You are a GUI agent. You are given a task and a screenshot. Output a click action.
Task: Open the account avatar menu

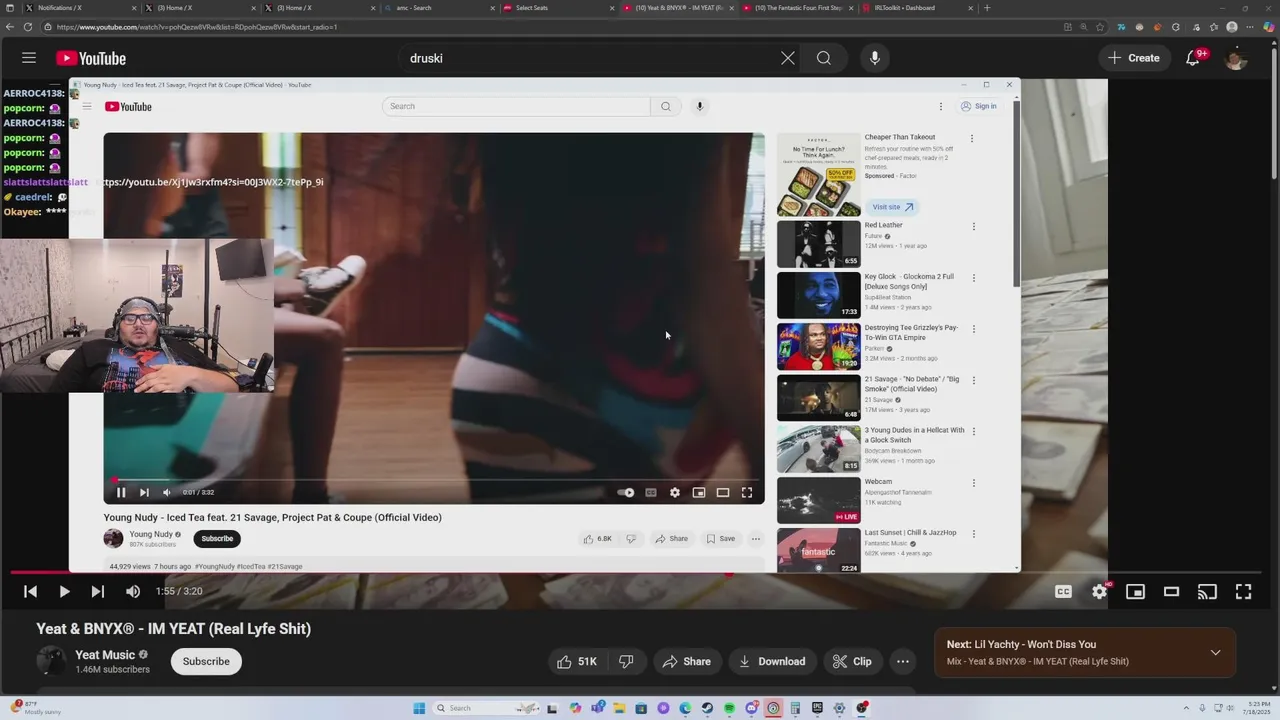[x=1236, y=58]
